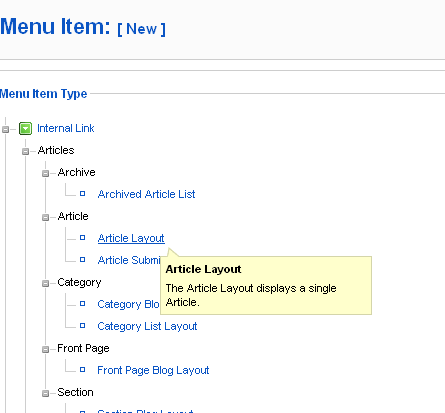
Task: Collapse the Archive node
Action: 45,173
